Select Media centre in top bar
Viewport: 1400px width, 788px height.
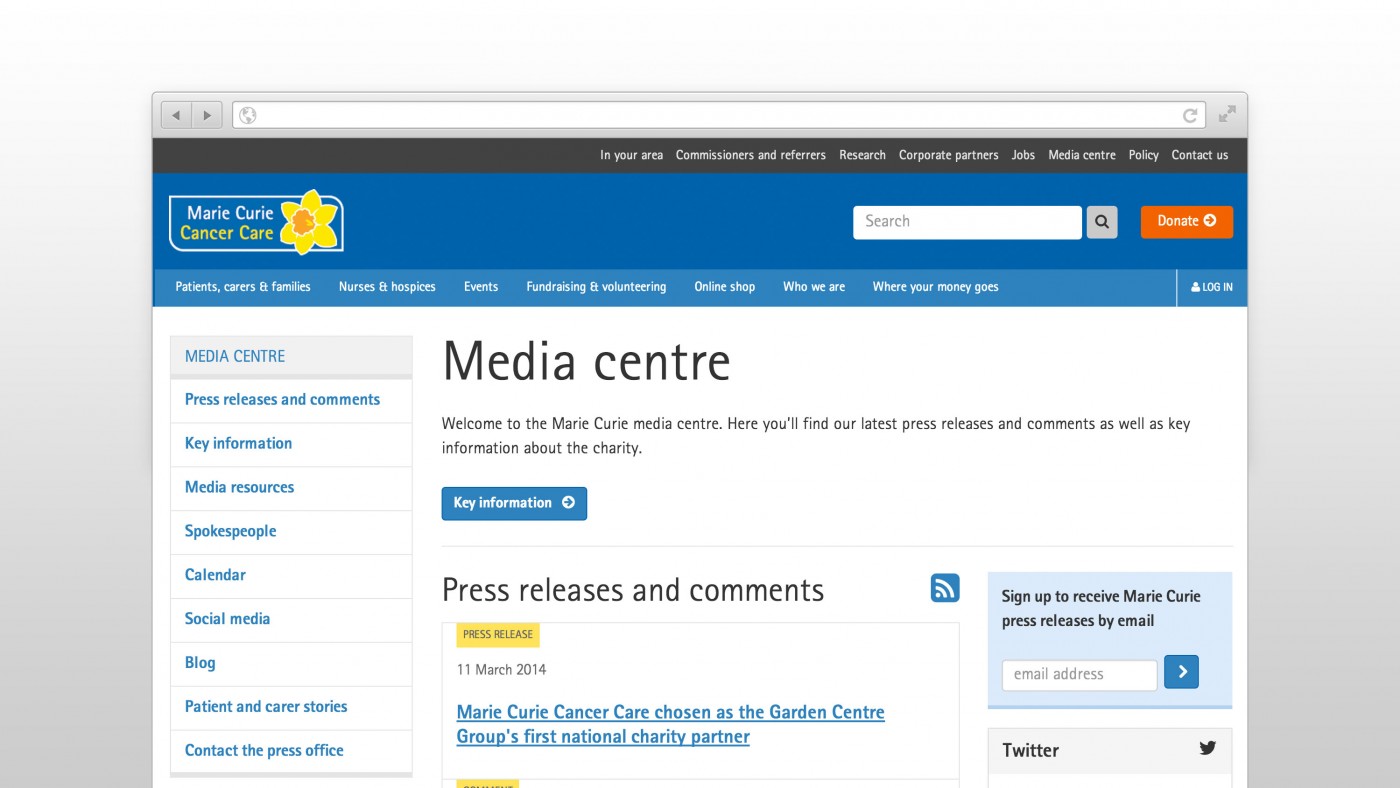click(x=1082, y=155)
